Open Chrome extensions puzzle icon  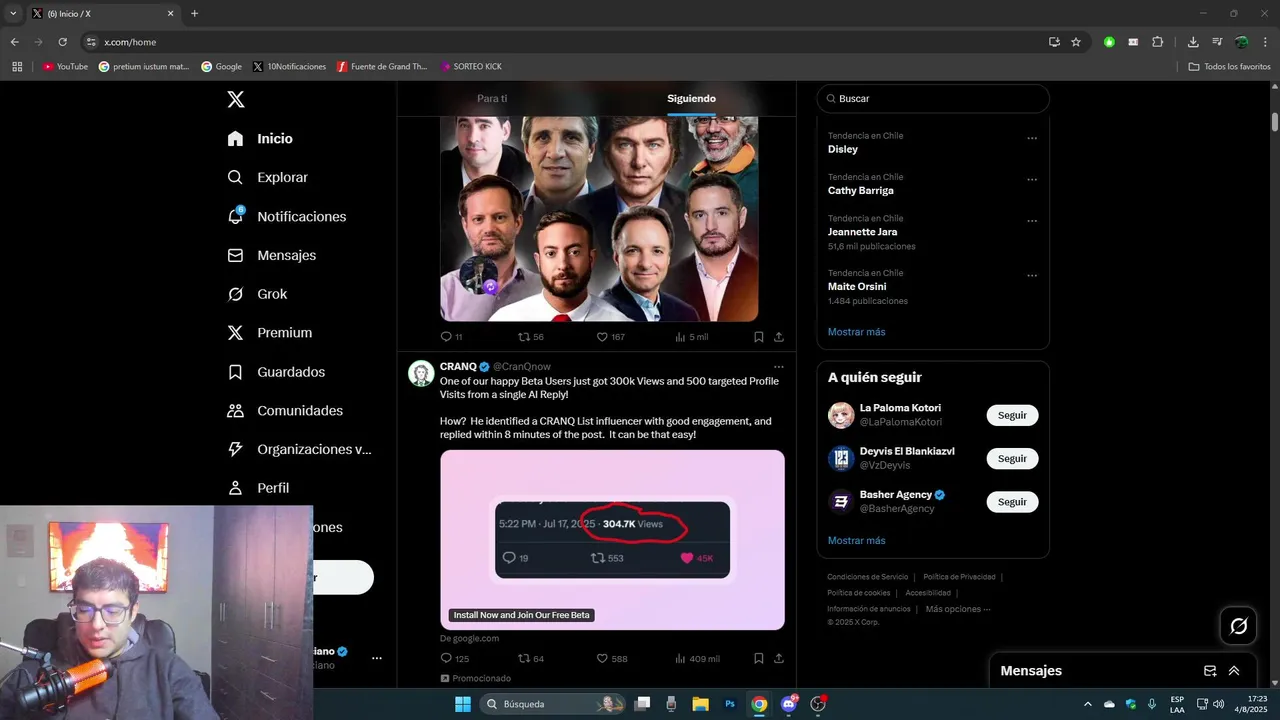[1157, 42]
